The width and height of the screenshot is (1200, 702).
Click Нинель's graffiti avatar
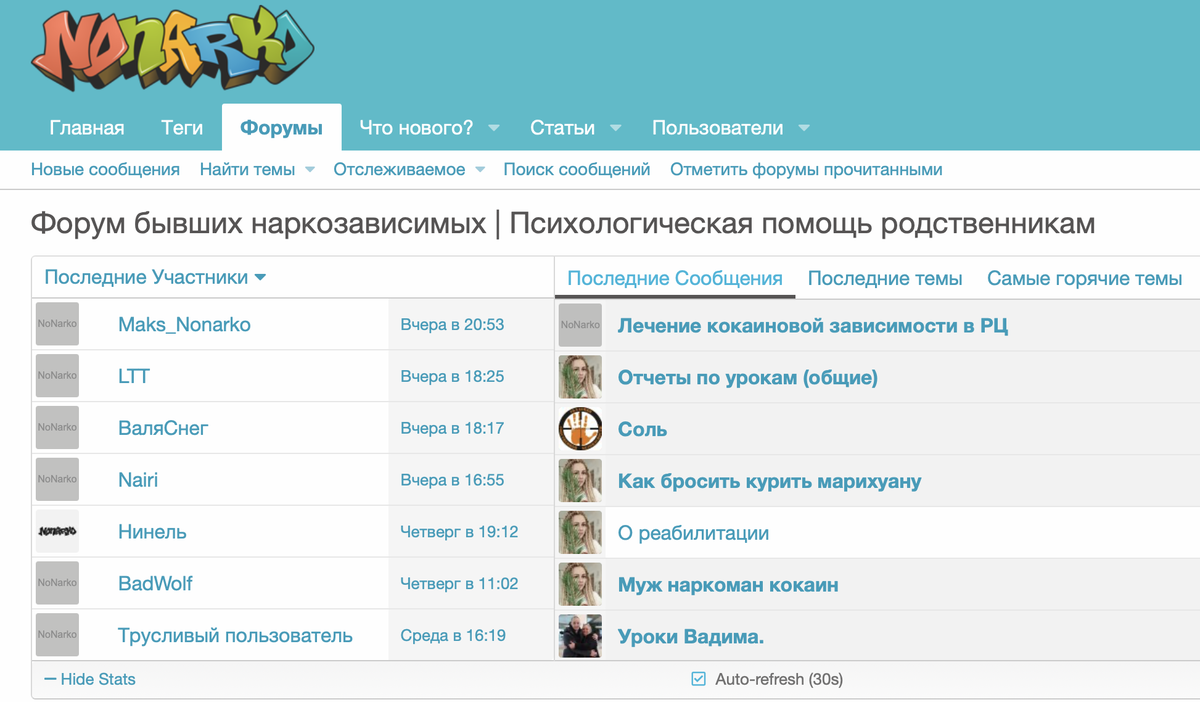point(56,531)
